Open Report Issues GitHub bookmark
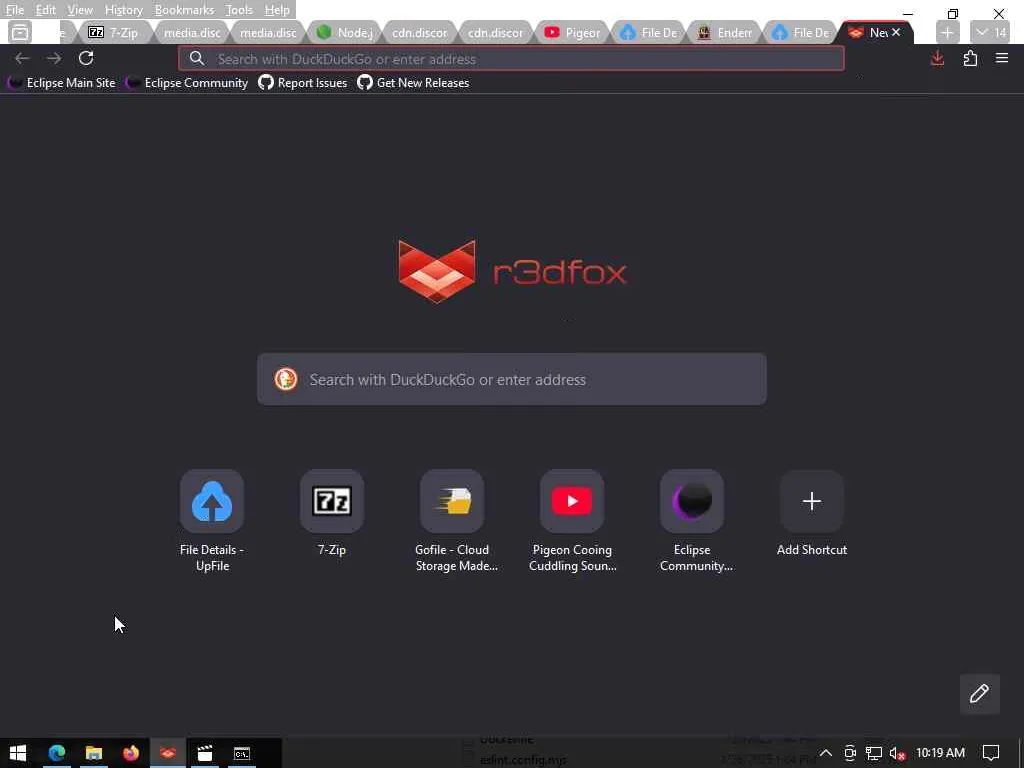 302,83
